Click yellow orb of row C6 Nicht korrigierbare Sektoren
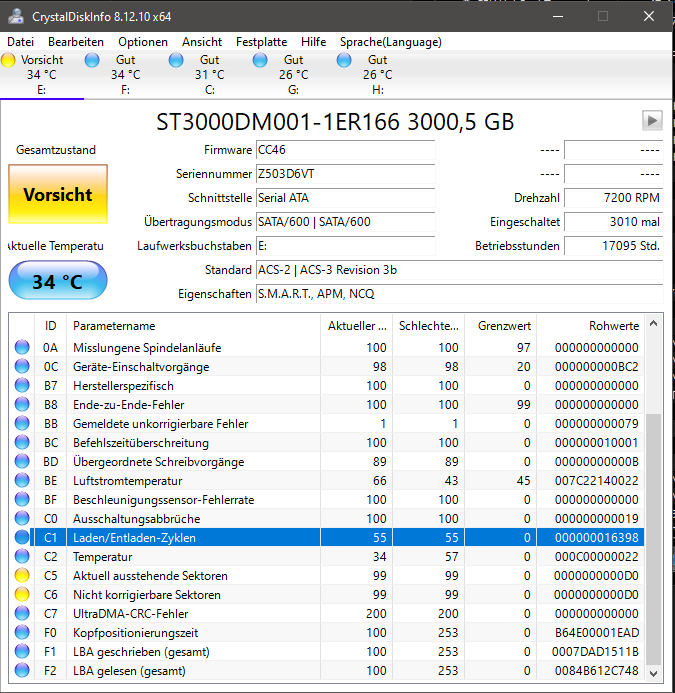This screenshot has width=675, height=693. [22, 594]
